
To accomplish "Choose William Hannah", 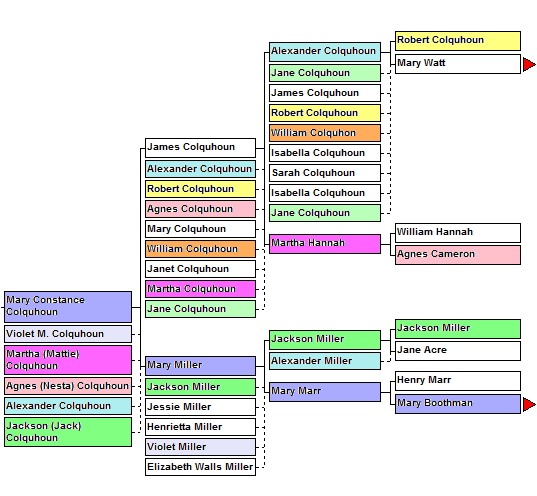I will [x=458, y=233].
